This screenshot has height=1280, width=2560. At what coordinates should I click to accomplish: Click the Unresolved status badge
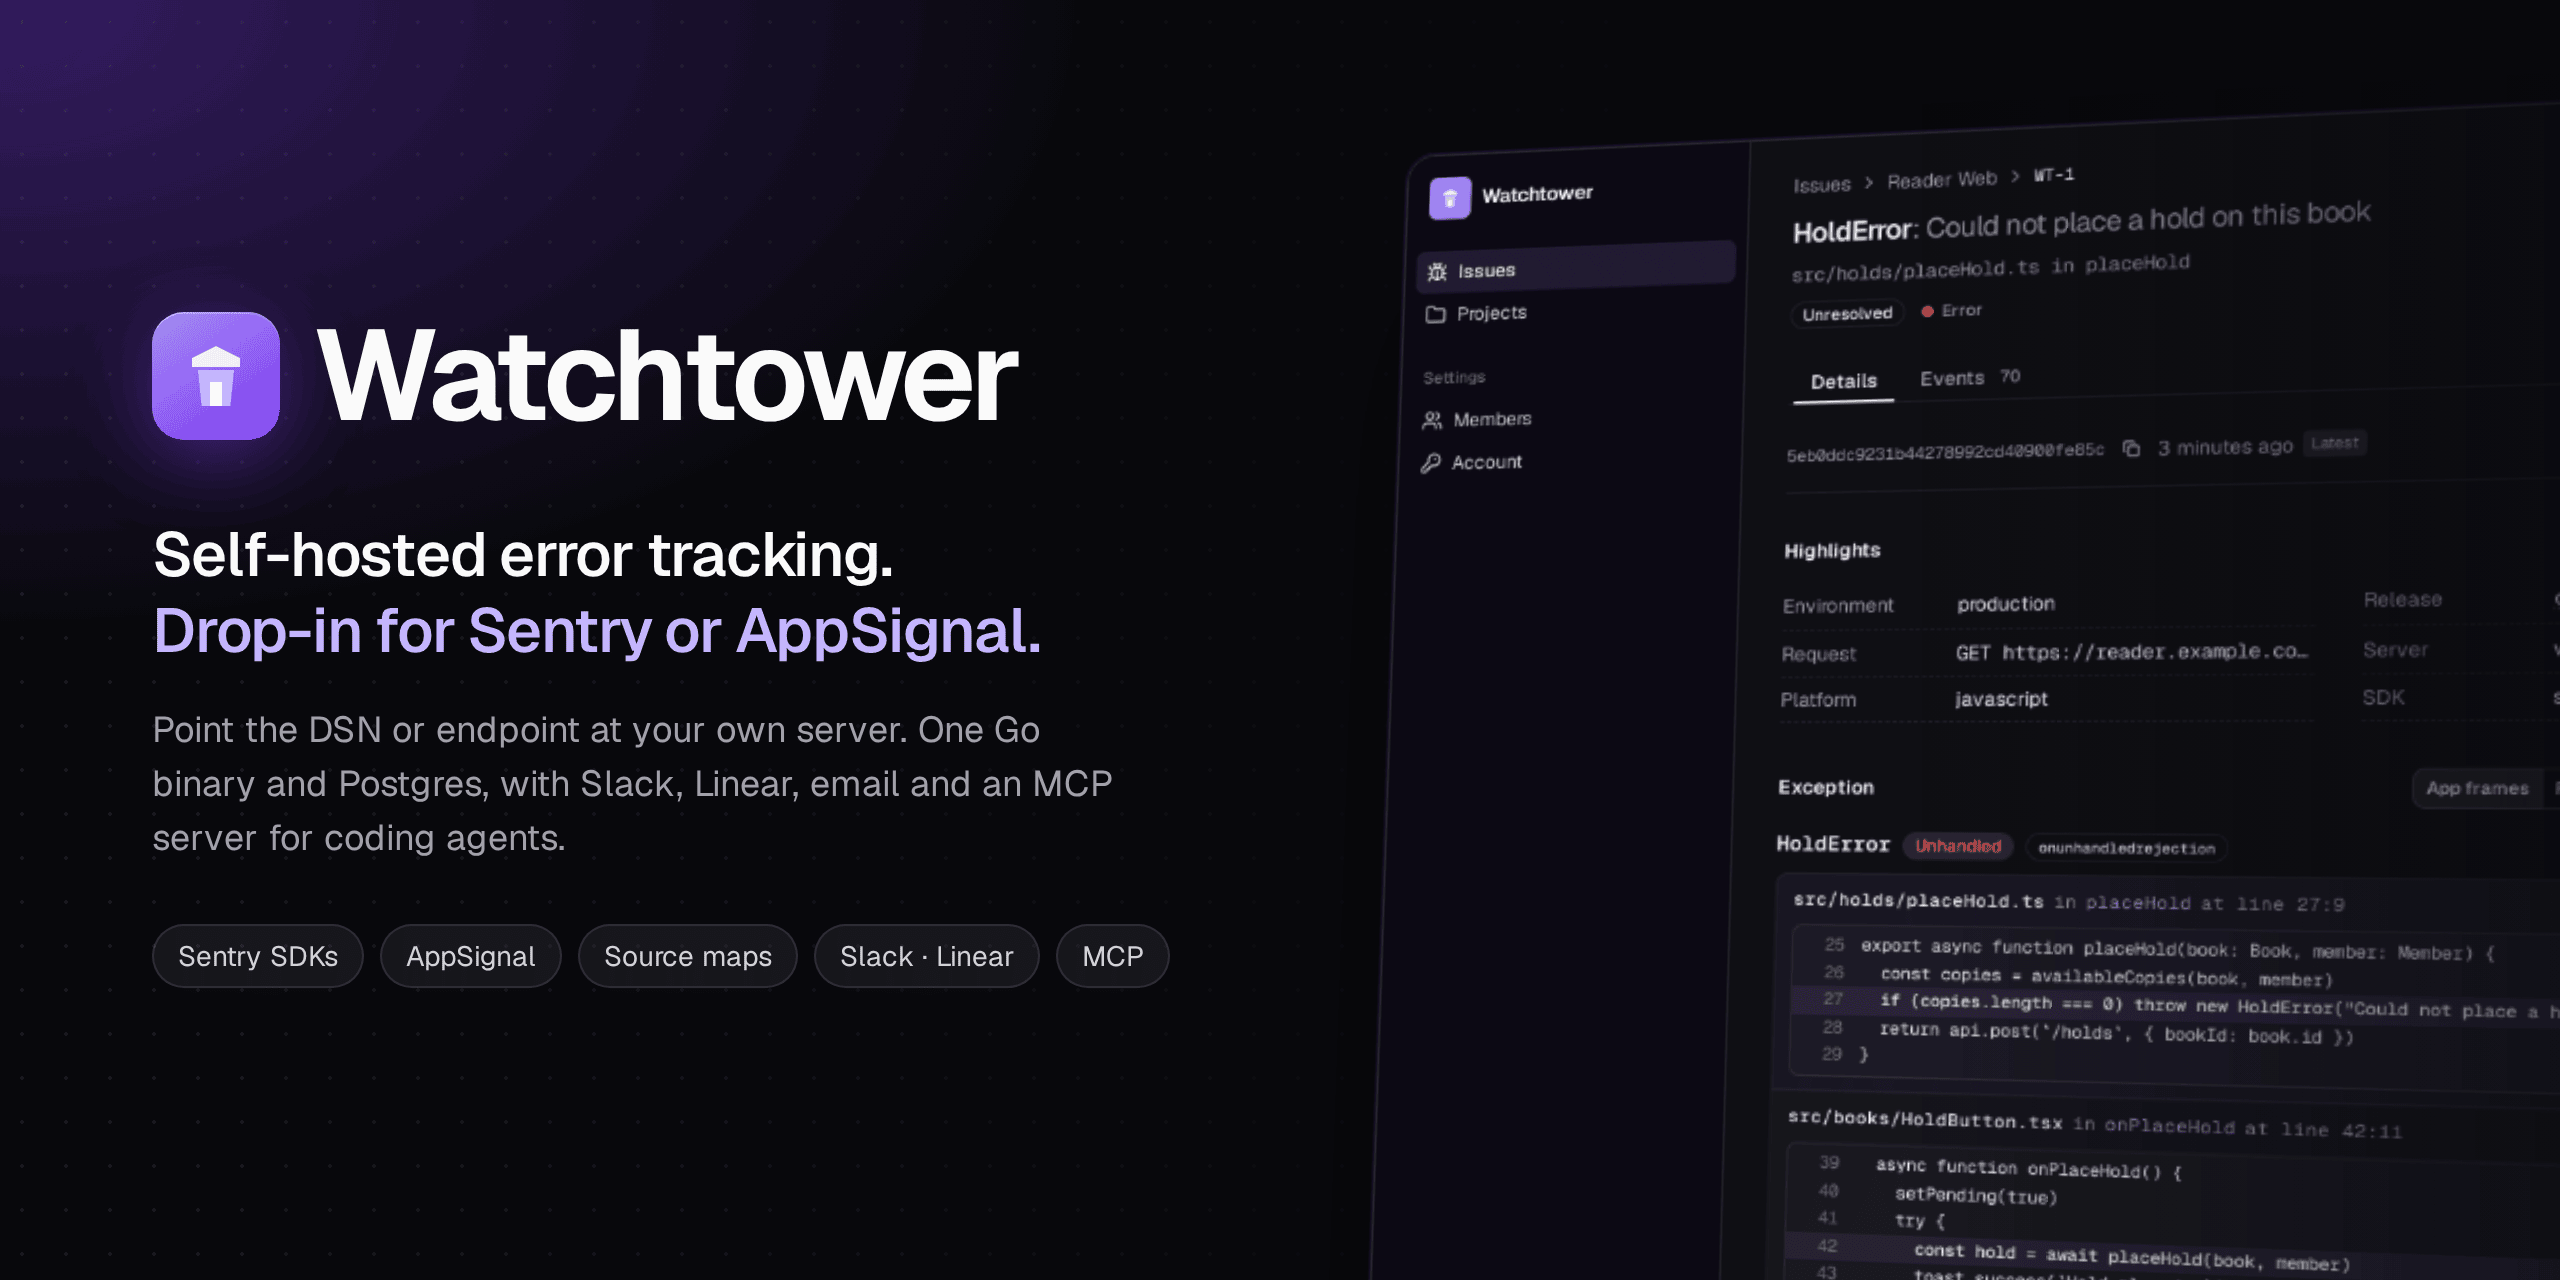tap(1847, 314)
